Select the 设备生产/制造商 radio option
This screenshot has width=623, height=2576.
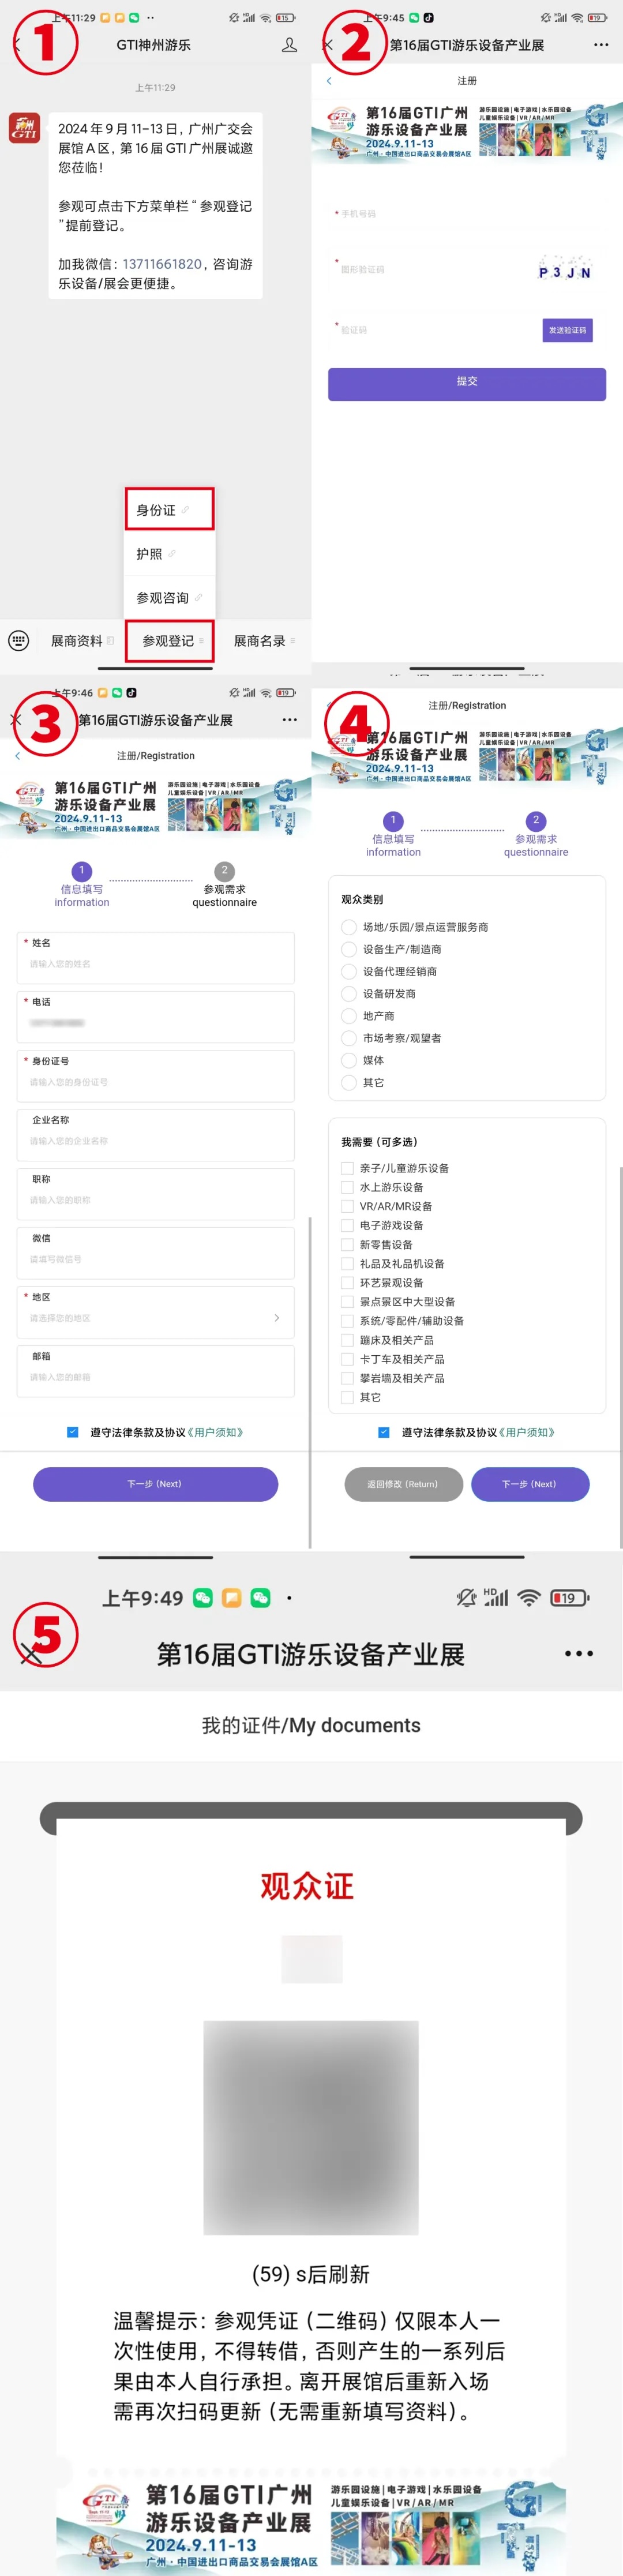(349, 949)
